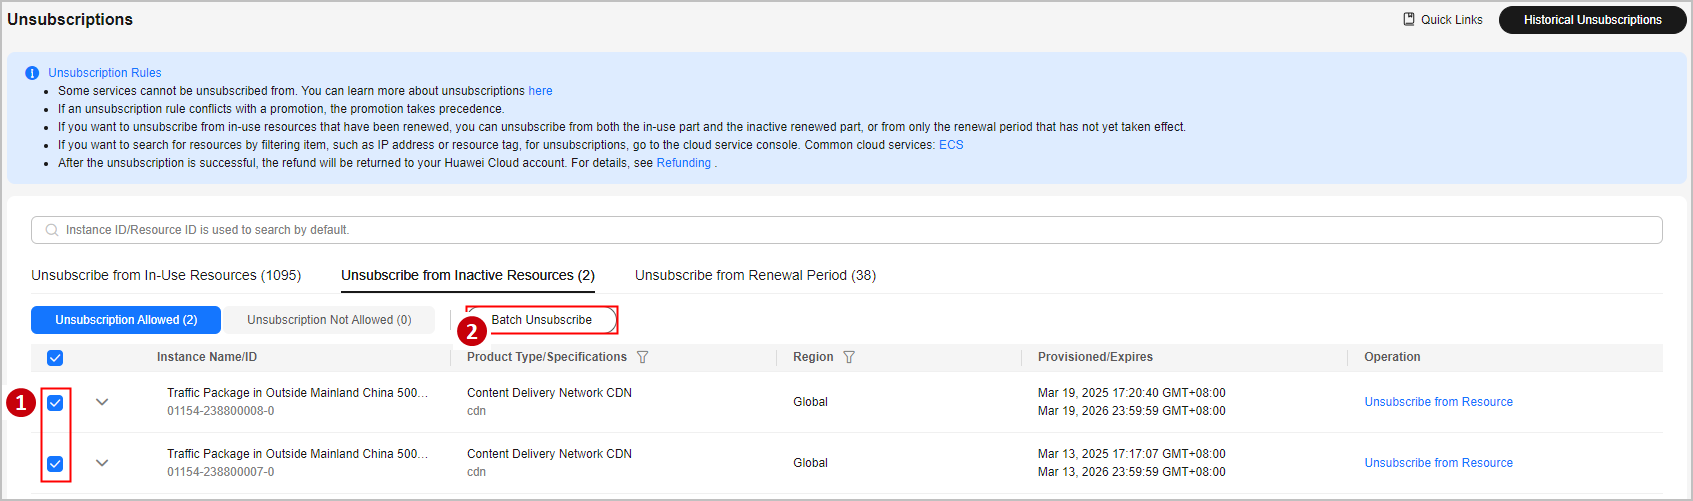Toggle the select-all header checkbox

coord(55,358)
